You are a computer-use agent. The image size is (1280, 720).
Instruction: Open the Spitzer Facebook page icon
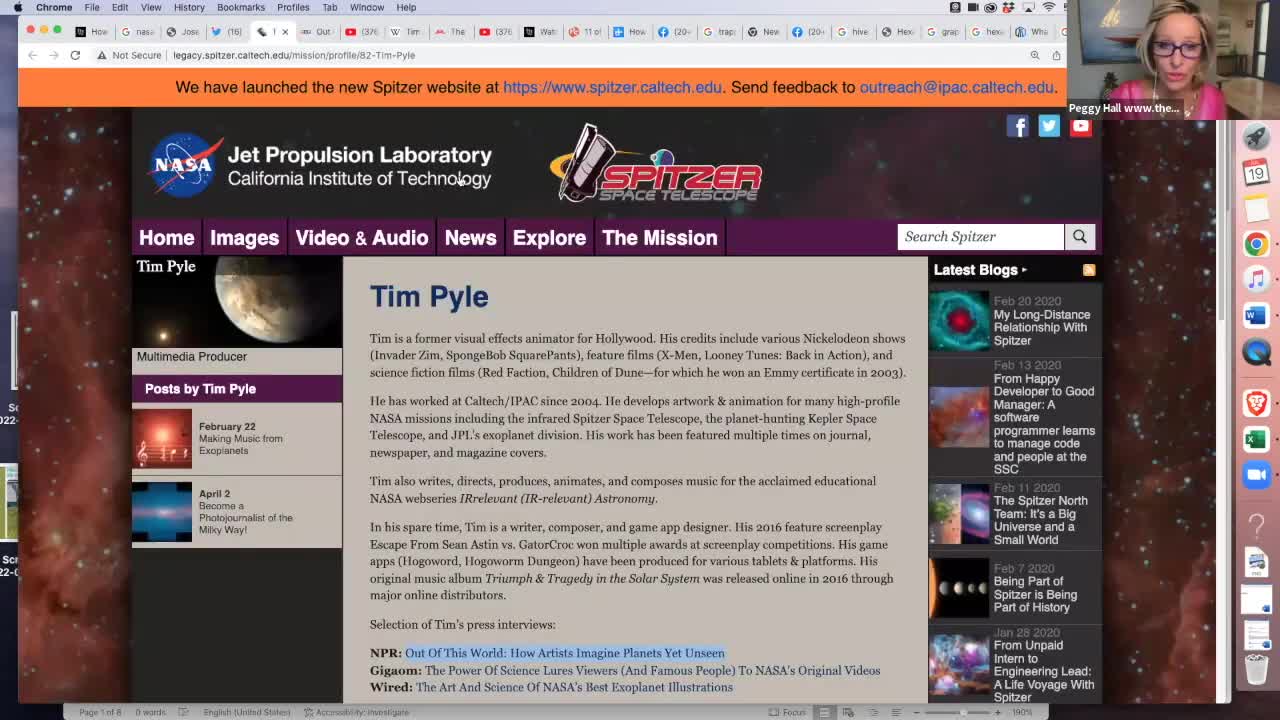(x=1017, y=126)
